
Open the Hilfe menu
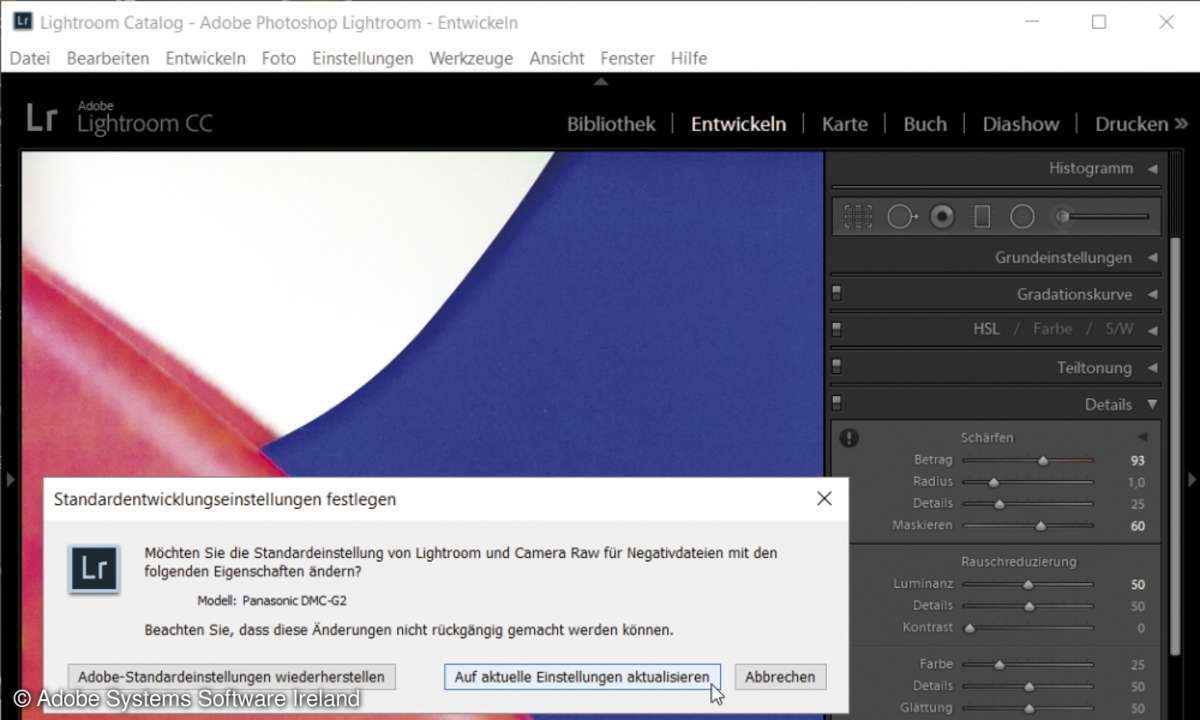click(x=689, y=58)
